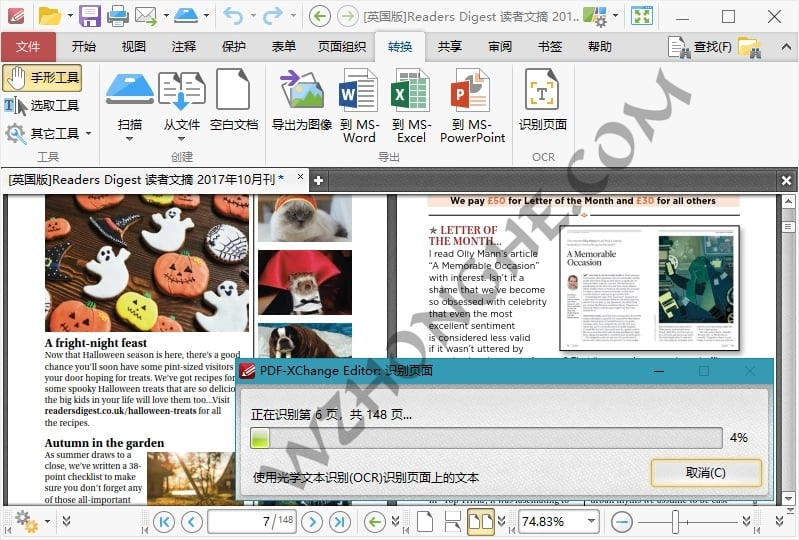Cancel the OCR recognition with 取消(C)
This screenshot has width=799, height=540.
tap(705, 472)
